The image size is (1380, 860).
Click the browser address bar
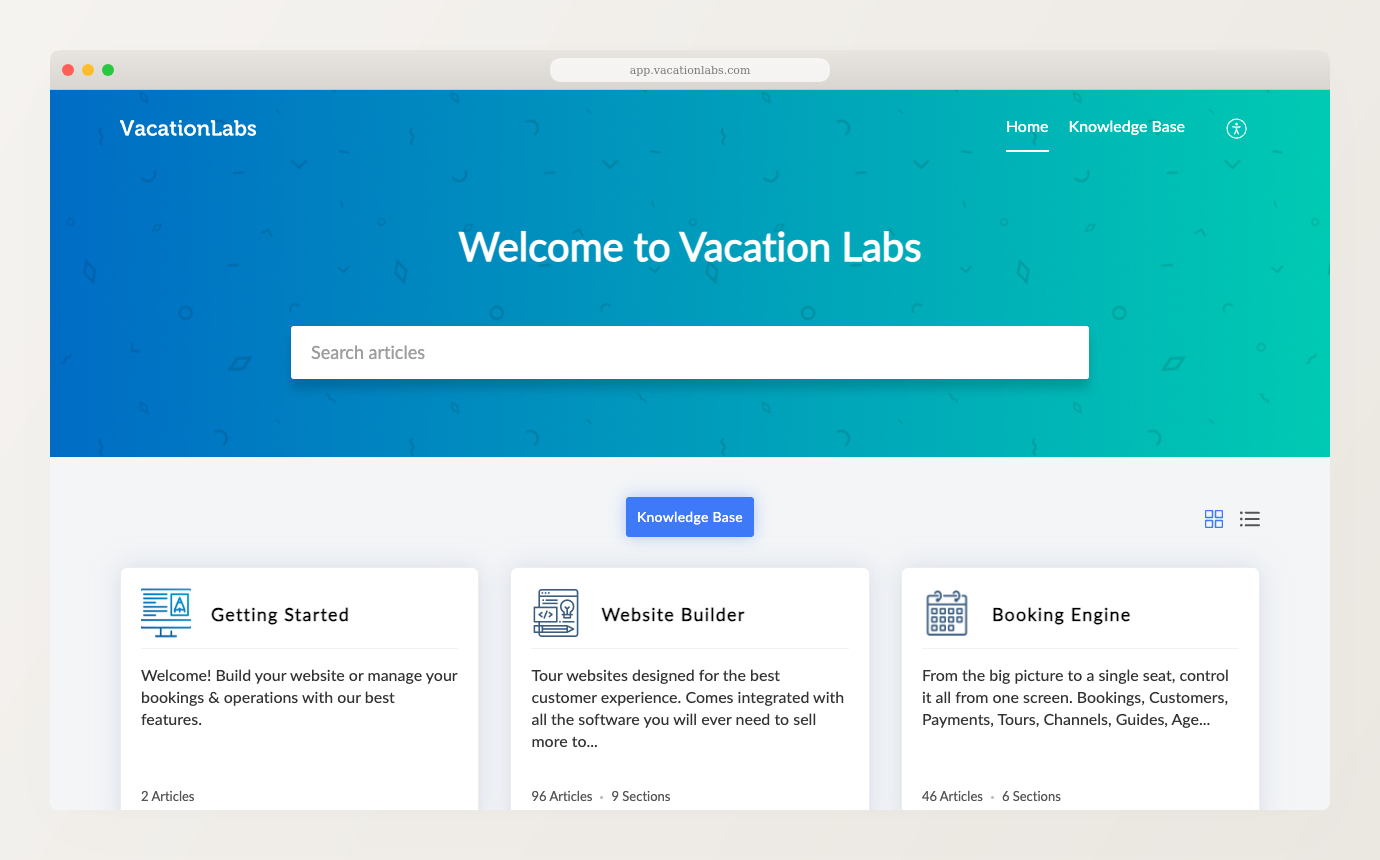pyautogui.click(x=689, y=70)
